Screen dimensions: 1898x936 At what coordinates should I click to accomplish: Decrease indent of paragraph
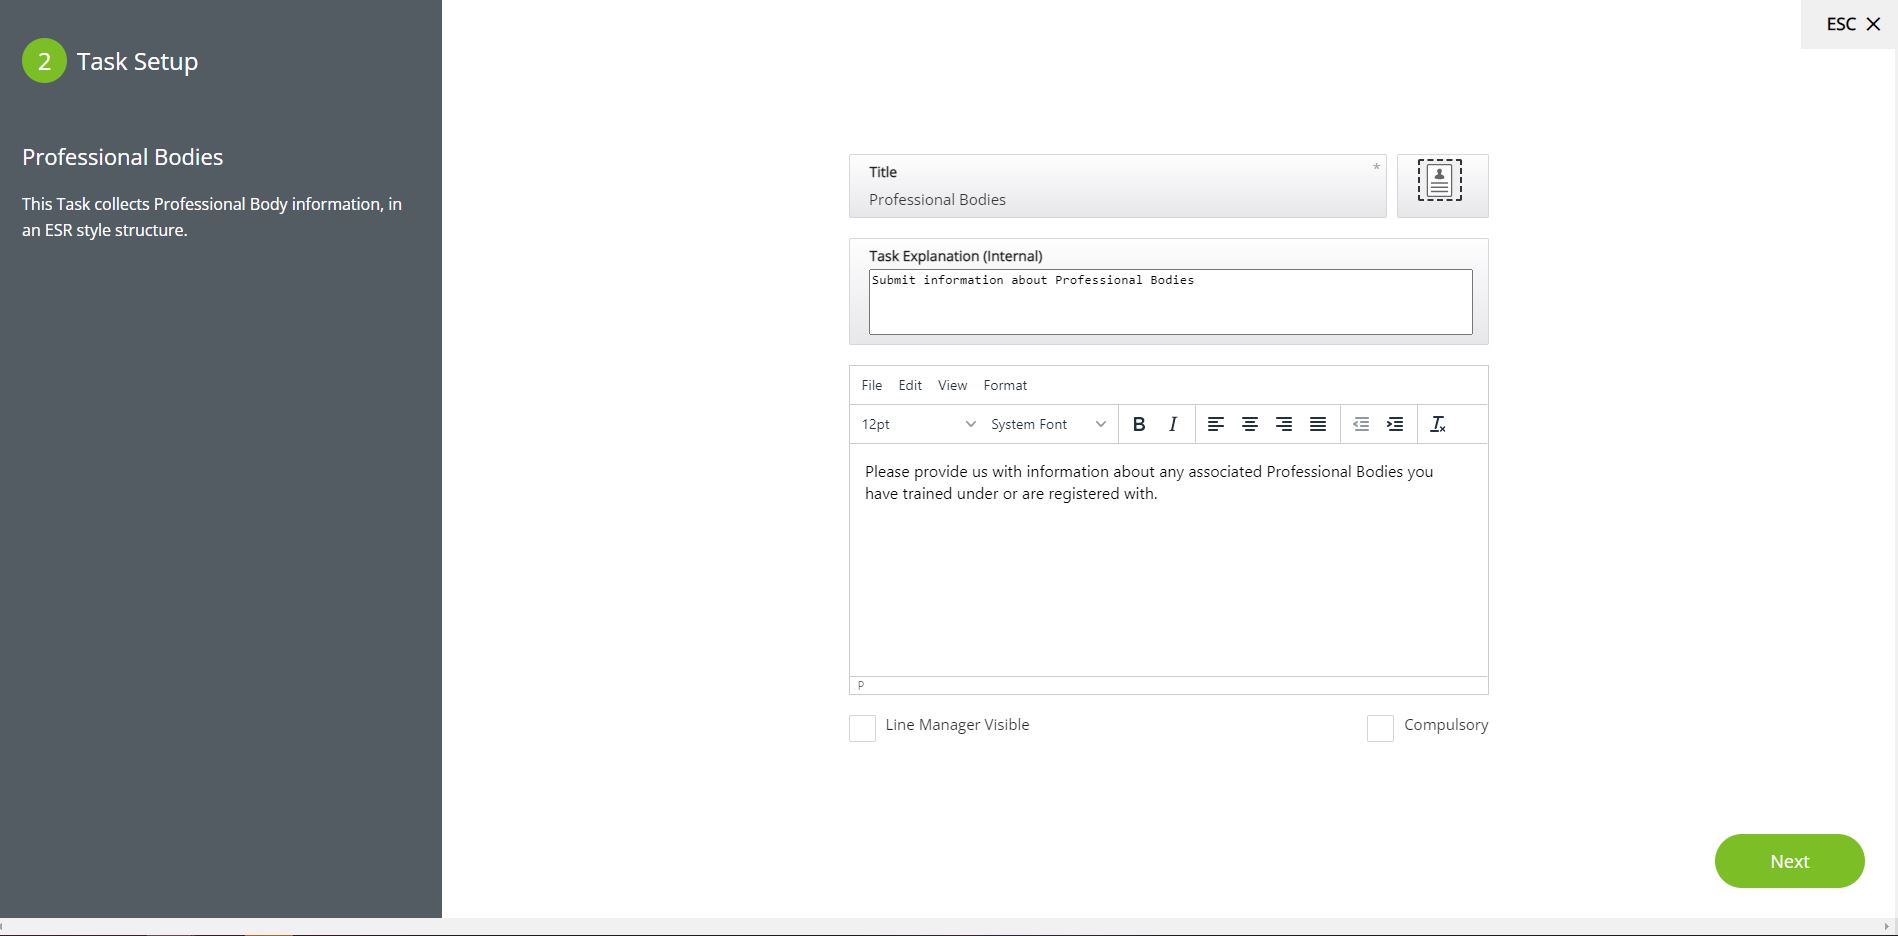click(1360, 424)
